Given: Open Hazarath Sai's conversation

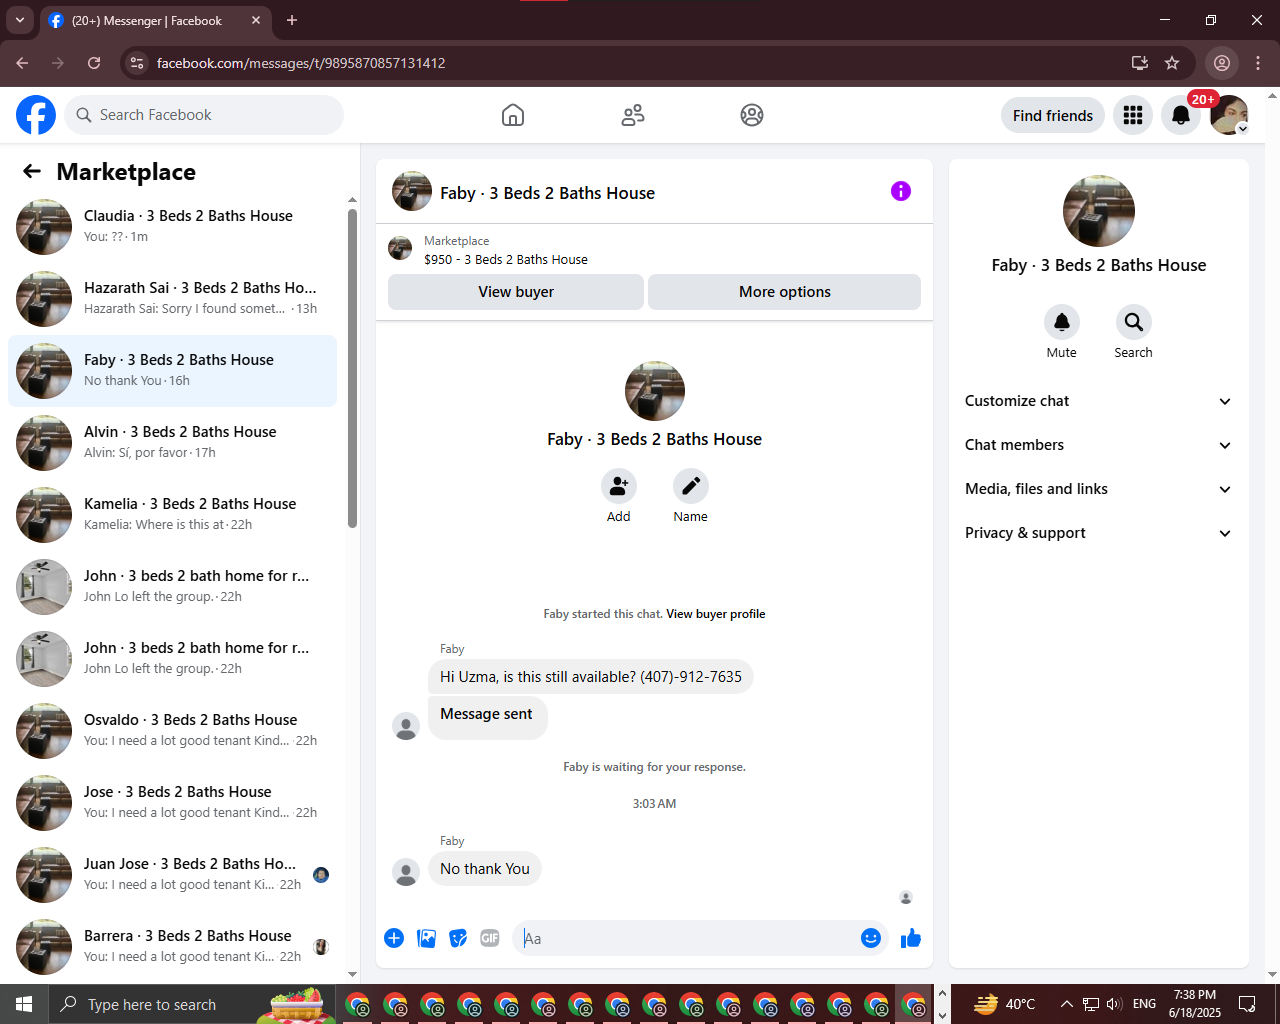Looking at the screenshot, I should tap(173, 299).
